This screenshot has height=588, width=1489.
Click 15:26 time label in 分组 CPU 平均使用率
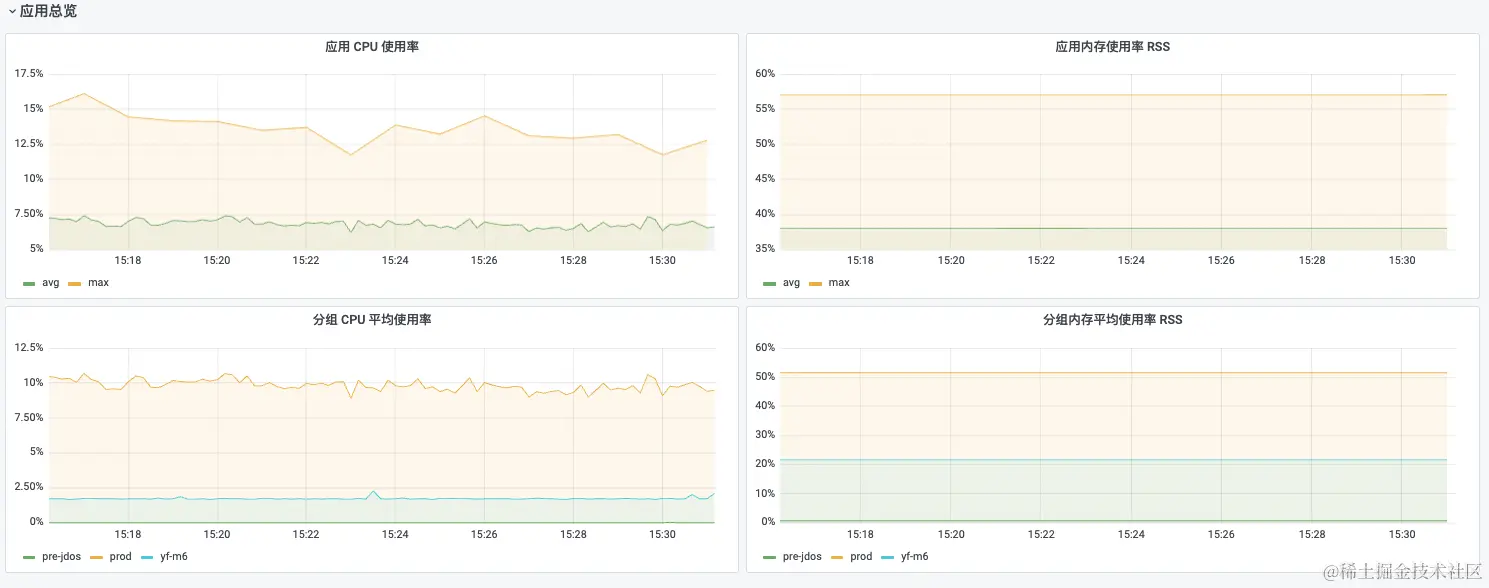(x=484, y=534)
